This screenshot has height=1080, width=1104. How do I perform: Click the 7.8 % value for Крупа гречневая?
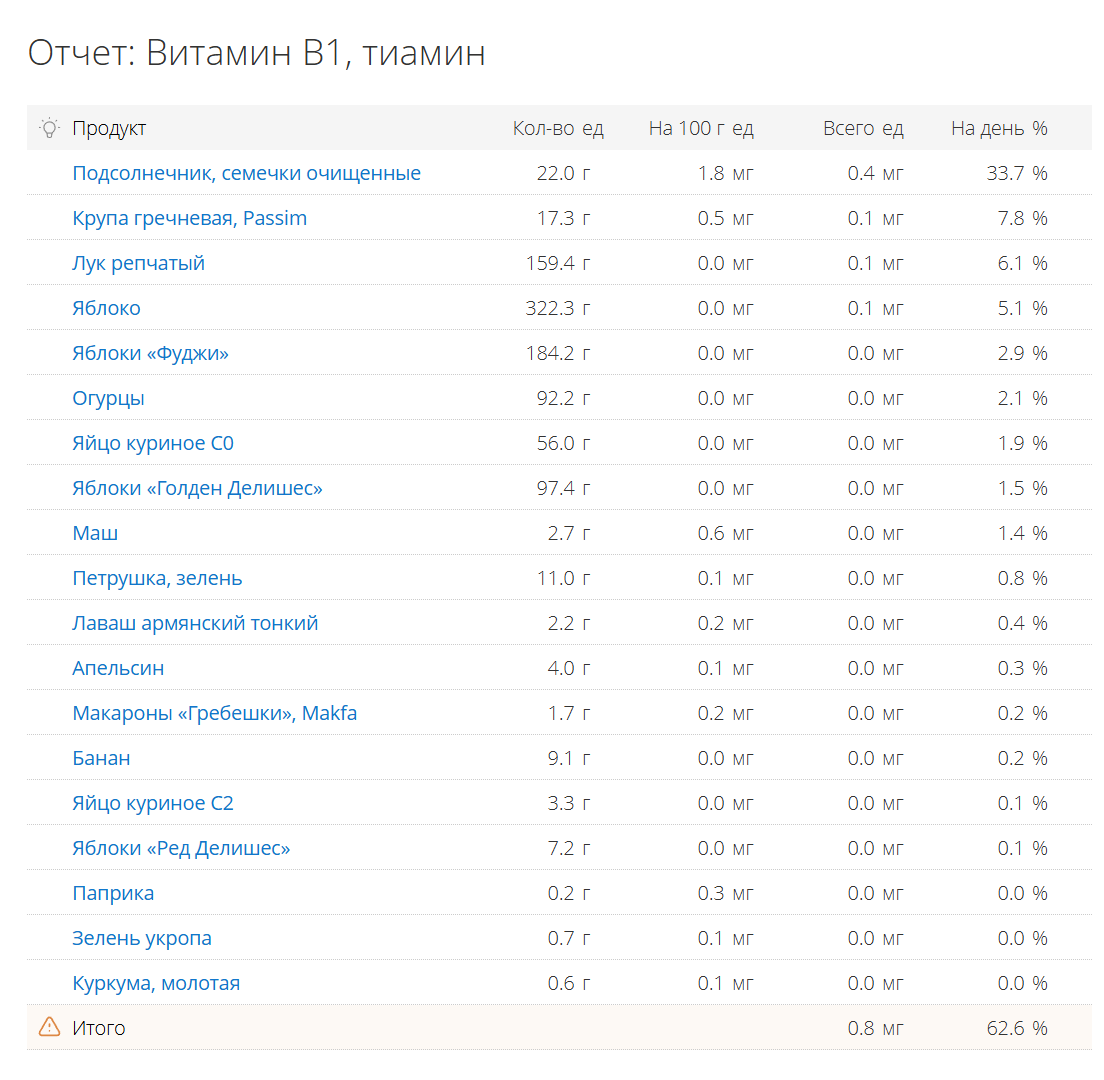pyautogui.click(x=1022, y=218)
